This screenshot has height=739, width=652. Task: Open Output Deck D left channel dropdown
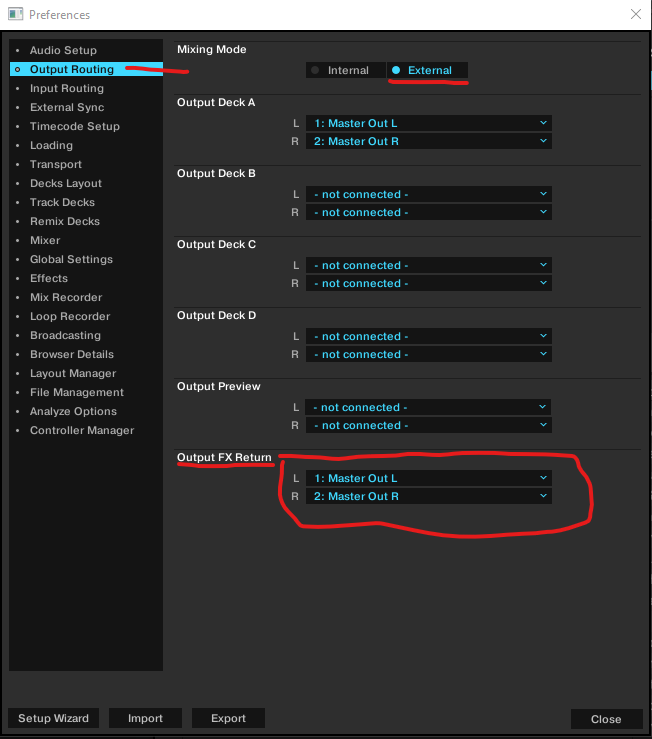(429, 336)
